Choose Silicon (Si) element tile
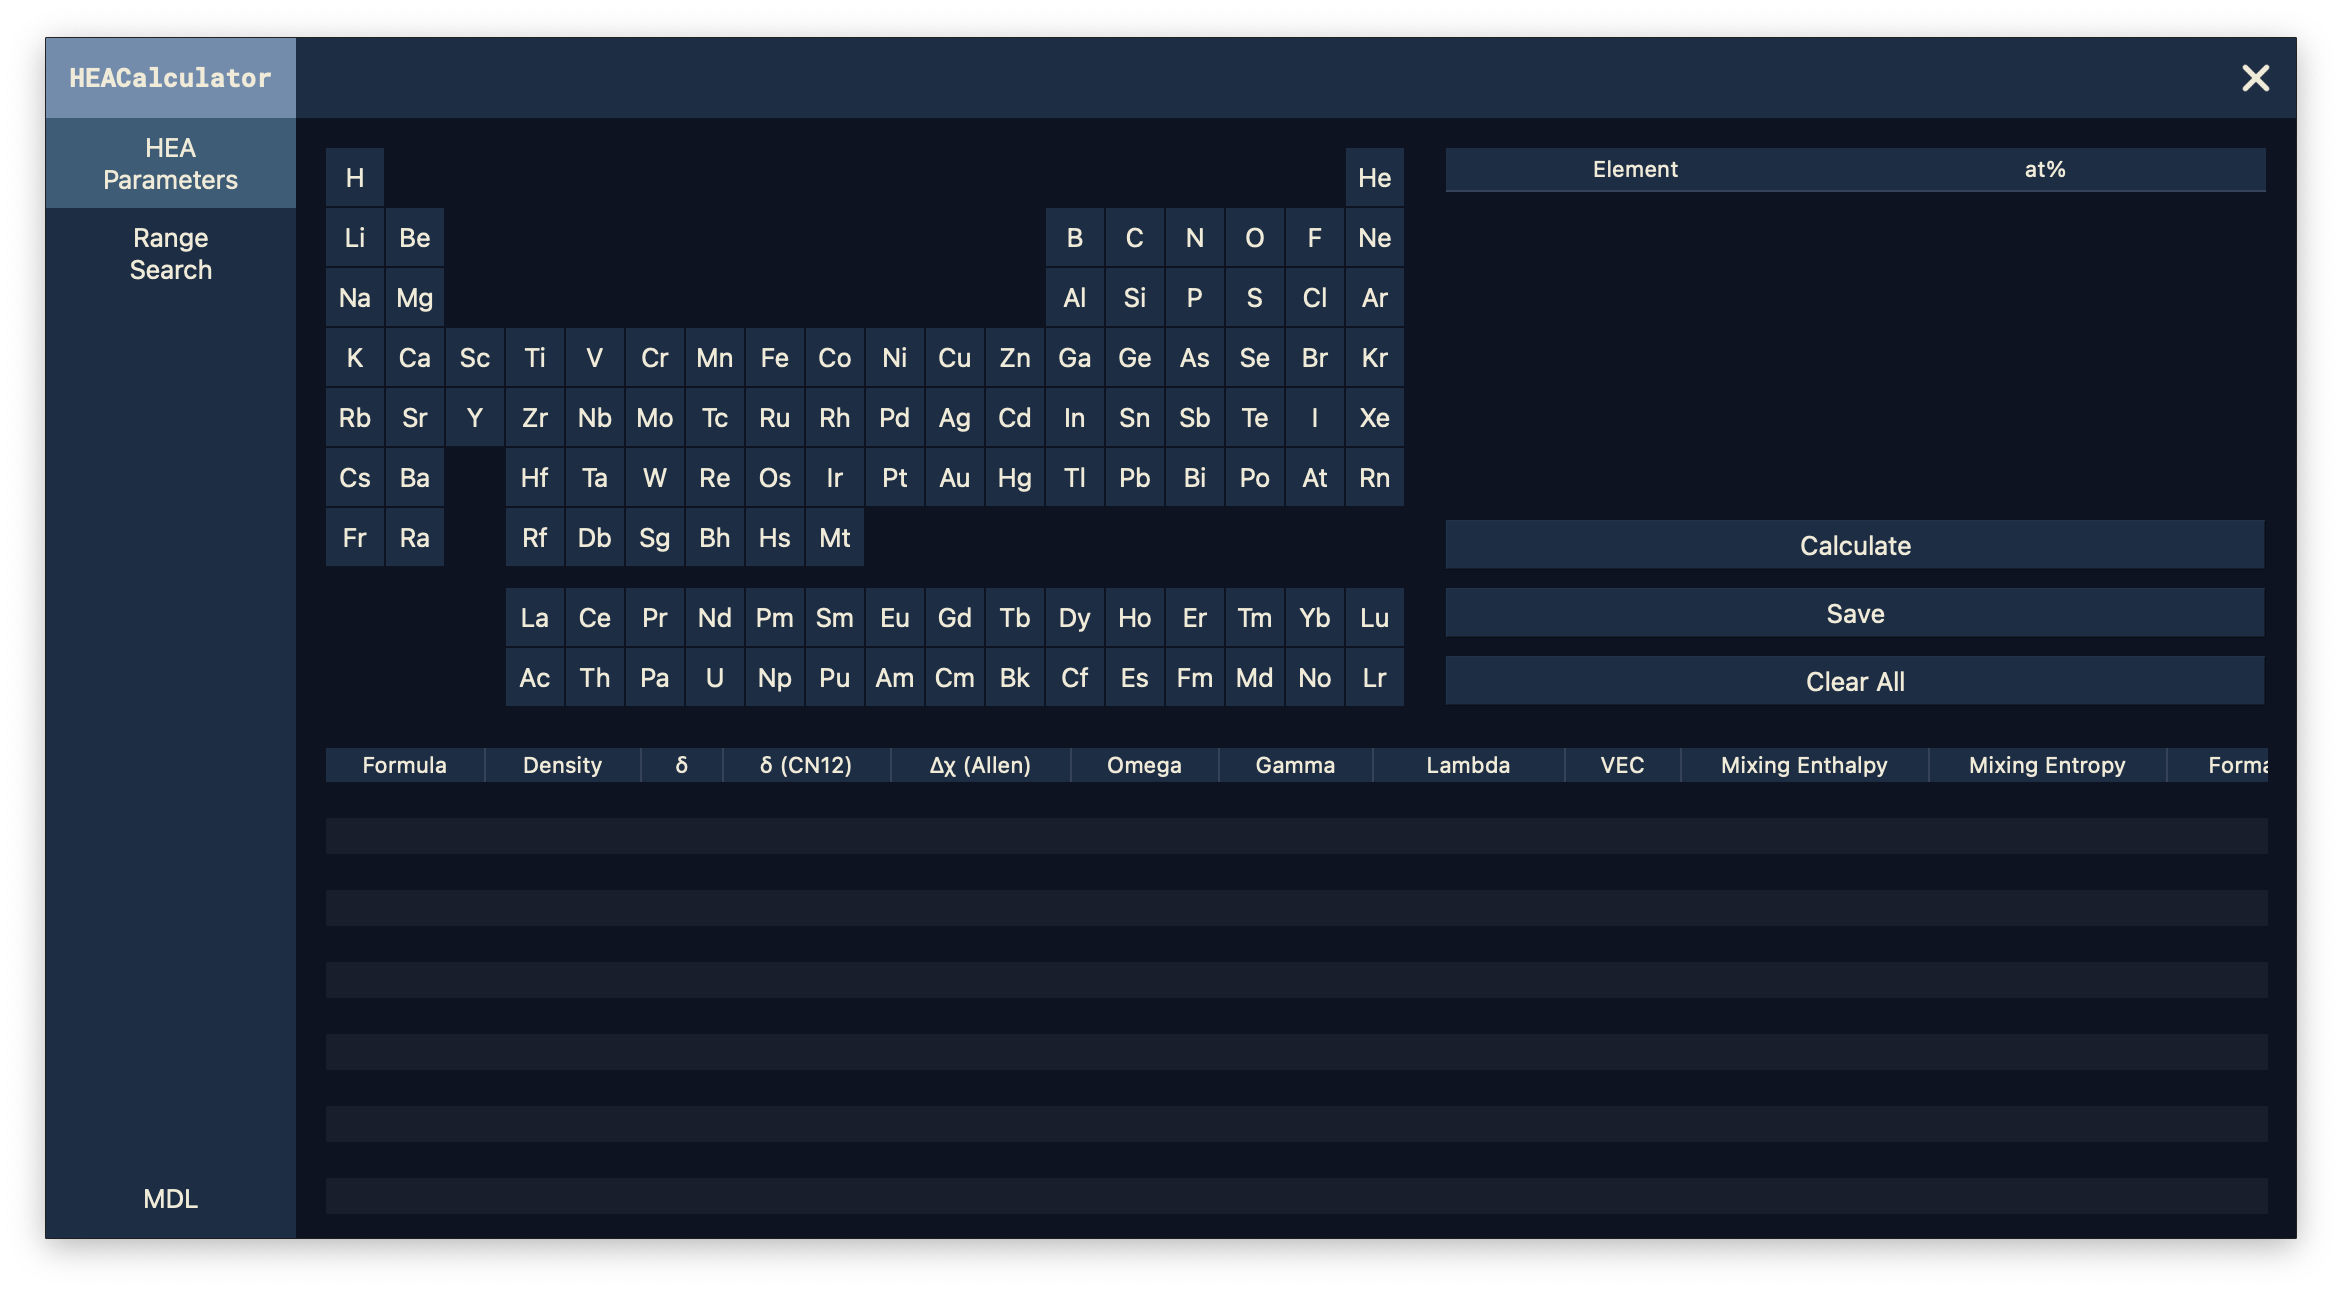The width and height of the screenshot is (2342, 1292). point(1135,297)
